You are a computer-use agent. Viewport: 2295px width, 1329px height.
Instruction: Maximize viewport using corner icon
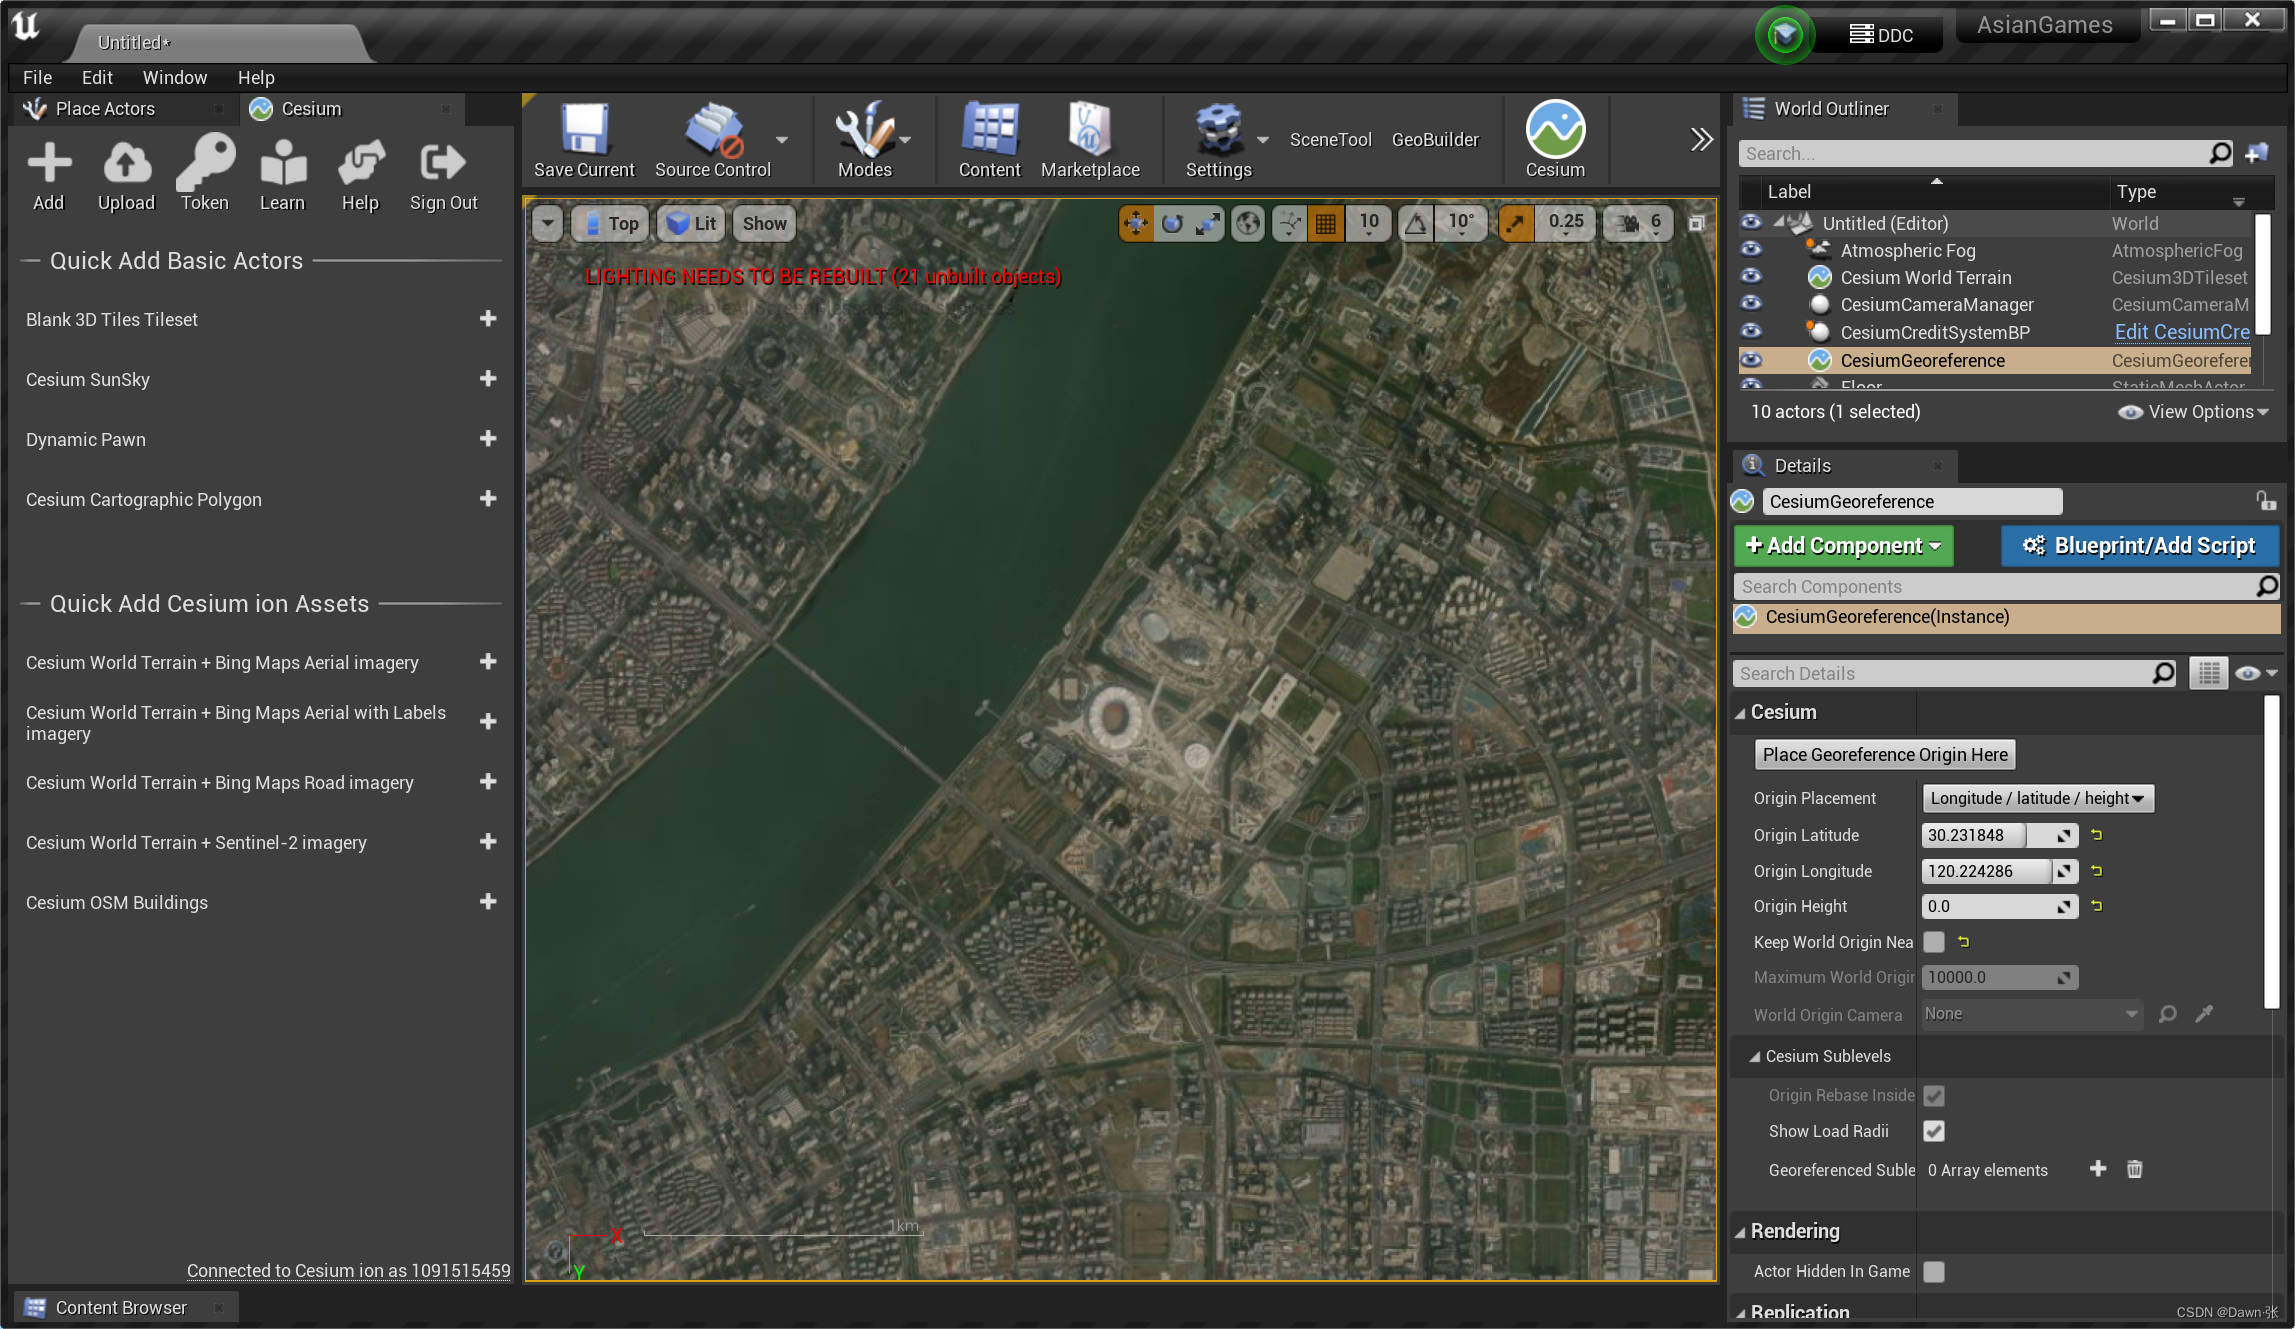pyautogui.click(x=1697, y=224)
